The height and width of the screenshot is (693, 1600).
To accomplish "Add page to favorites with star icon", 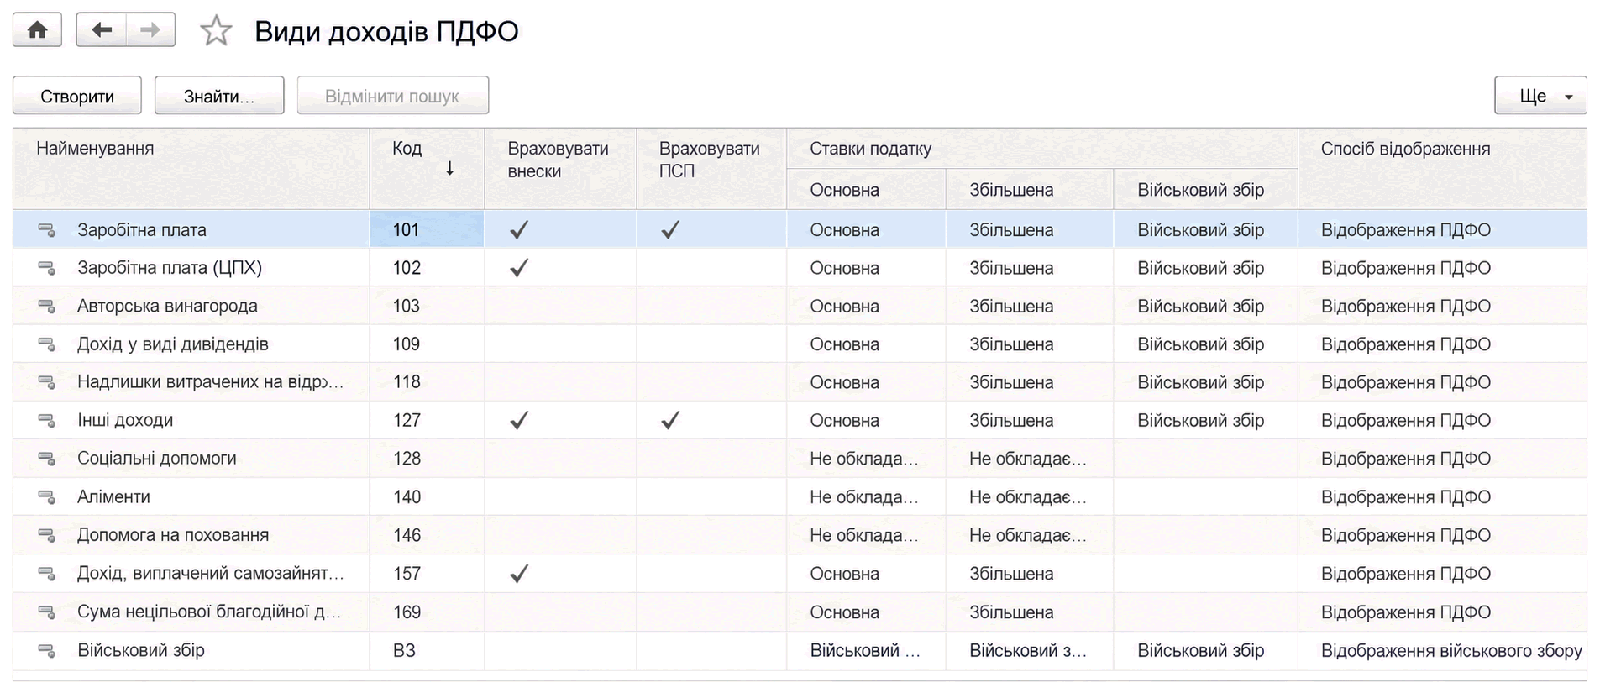I will 216,31.
